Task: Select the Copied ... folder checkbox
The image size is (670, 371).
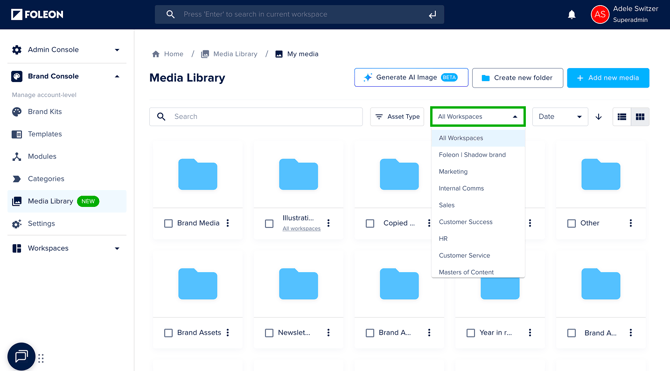Action: pyautogui.click(x=370, y=224)
